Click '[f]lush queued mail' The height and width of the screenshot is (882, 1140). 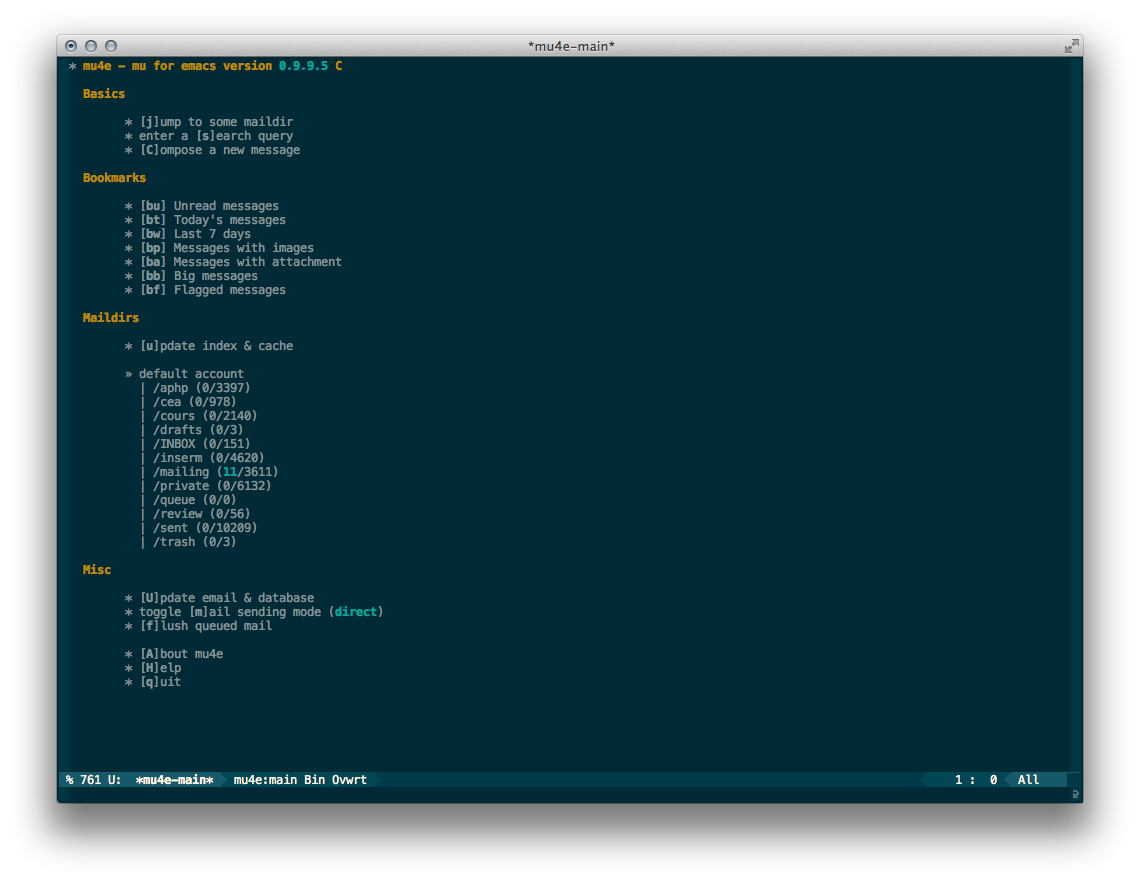click(x=206, y=625)
